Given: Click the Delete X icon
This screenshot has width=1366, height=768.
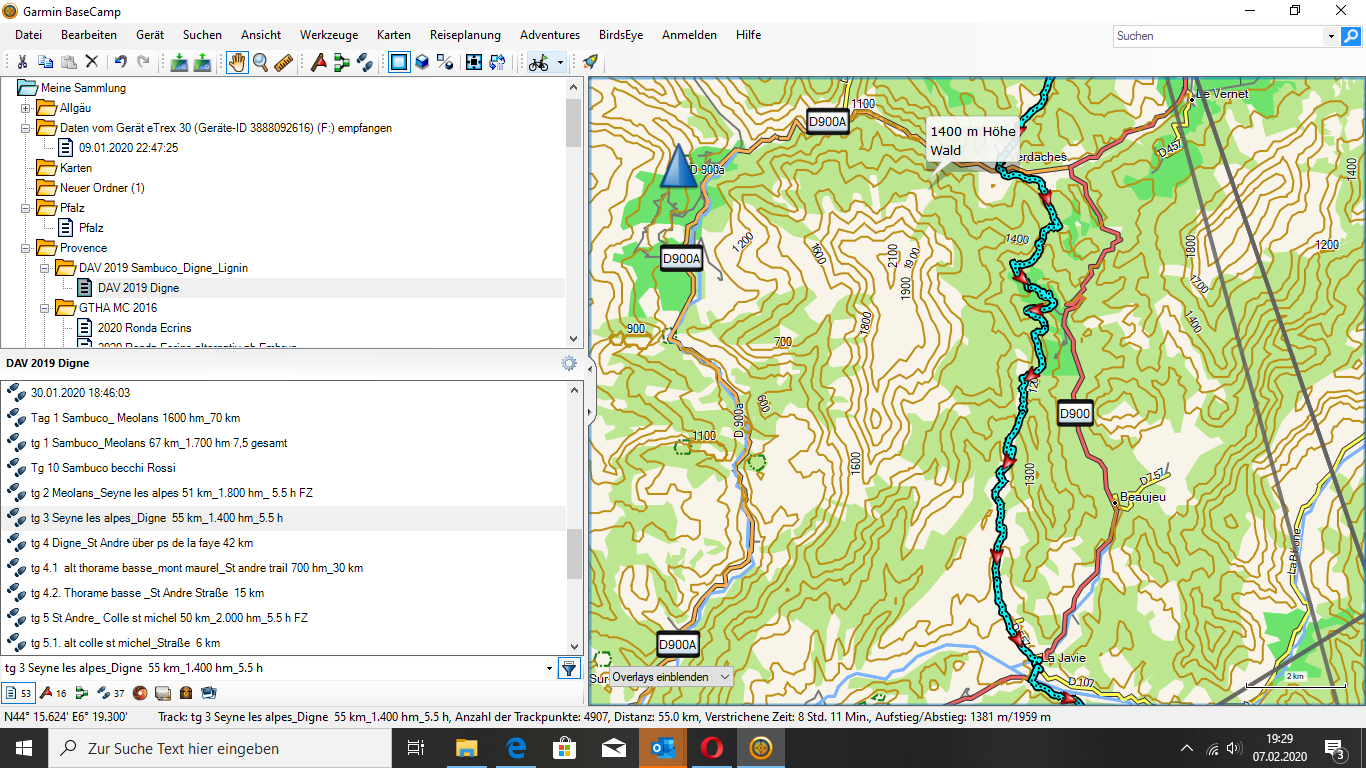Looking at the screenshot, I should pyautogui.click(x=91, y=62).
